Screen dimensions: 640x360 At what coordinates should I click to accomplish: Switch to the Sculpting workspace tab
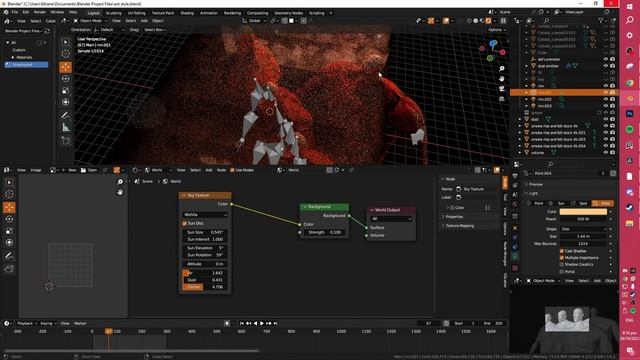coord(113,13)
